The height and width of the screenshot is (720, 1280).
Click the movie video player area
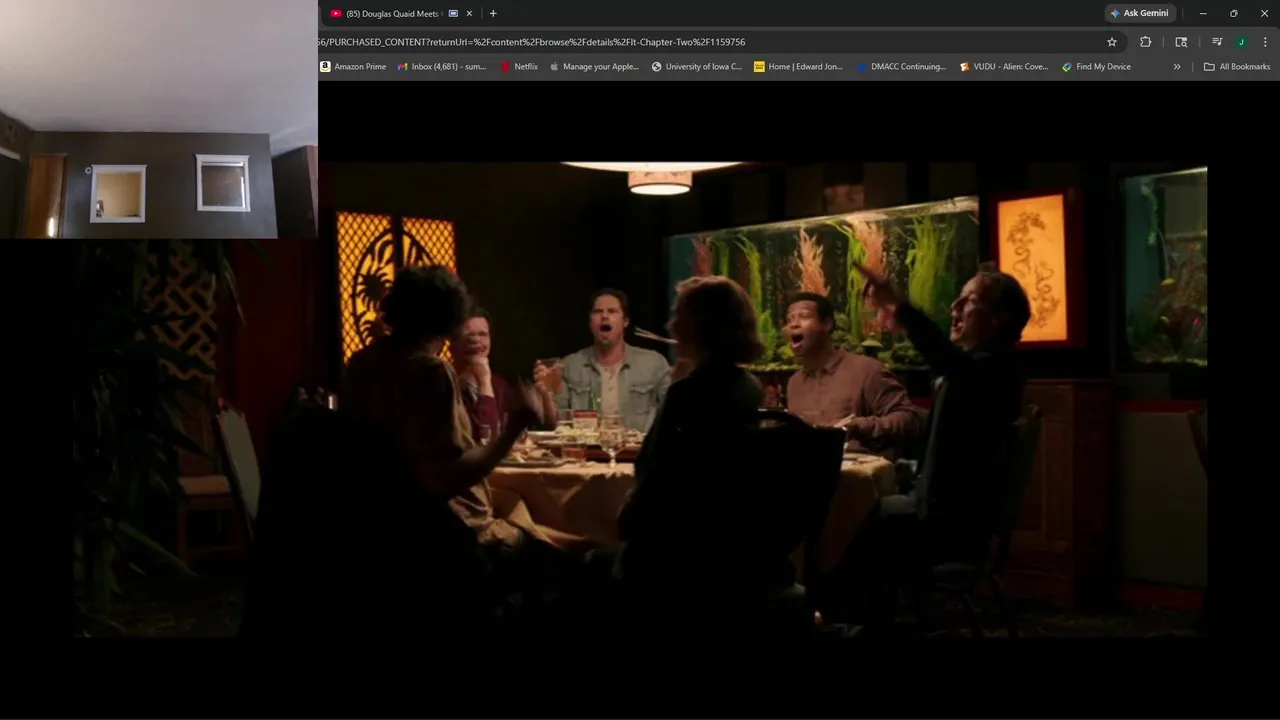coord(640,400)
